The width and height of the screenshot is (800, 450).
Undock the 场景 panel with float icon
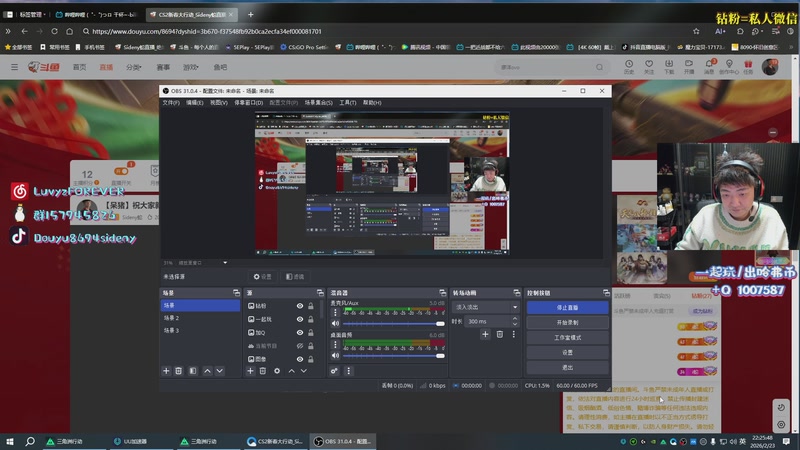(x=236, y=293)
